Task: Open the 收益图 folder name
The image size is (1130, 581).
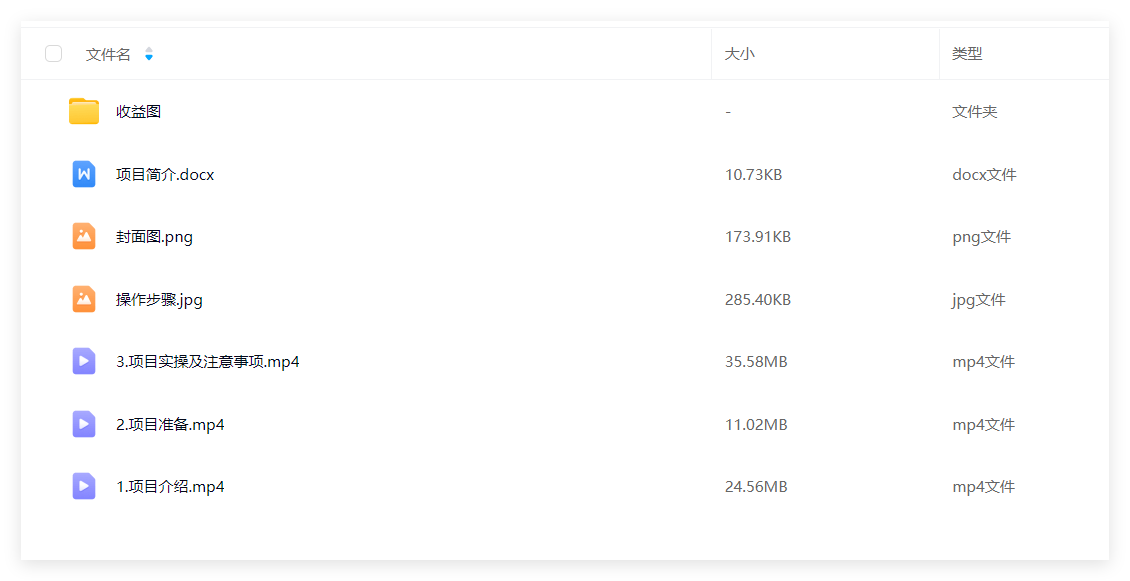Action: pyautogui.click(x=138, y=112)
